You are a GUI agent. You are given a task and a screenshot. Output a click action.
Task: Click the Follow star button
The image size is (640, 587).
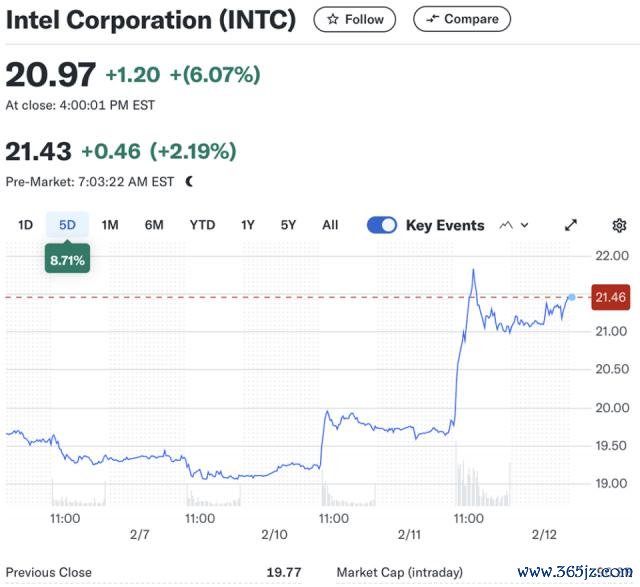tap(354, 19)
